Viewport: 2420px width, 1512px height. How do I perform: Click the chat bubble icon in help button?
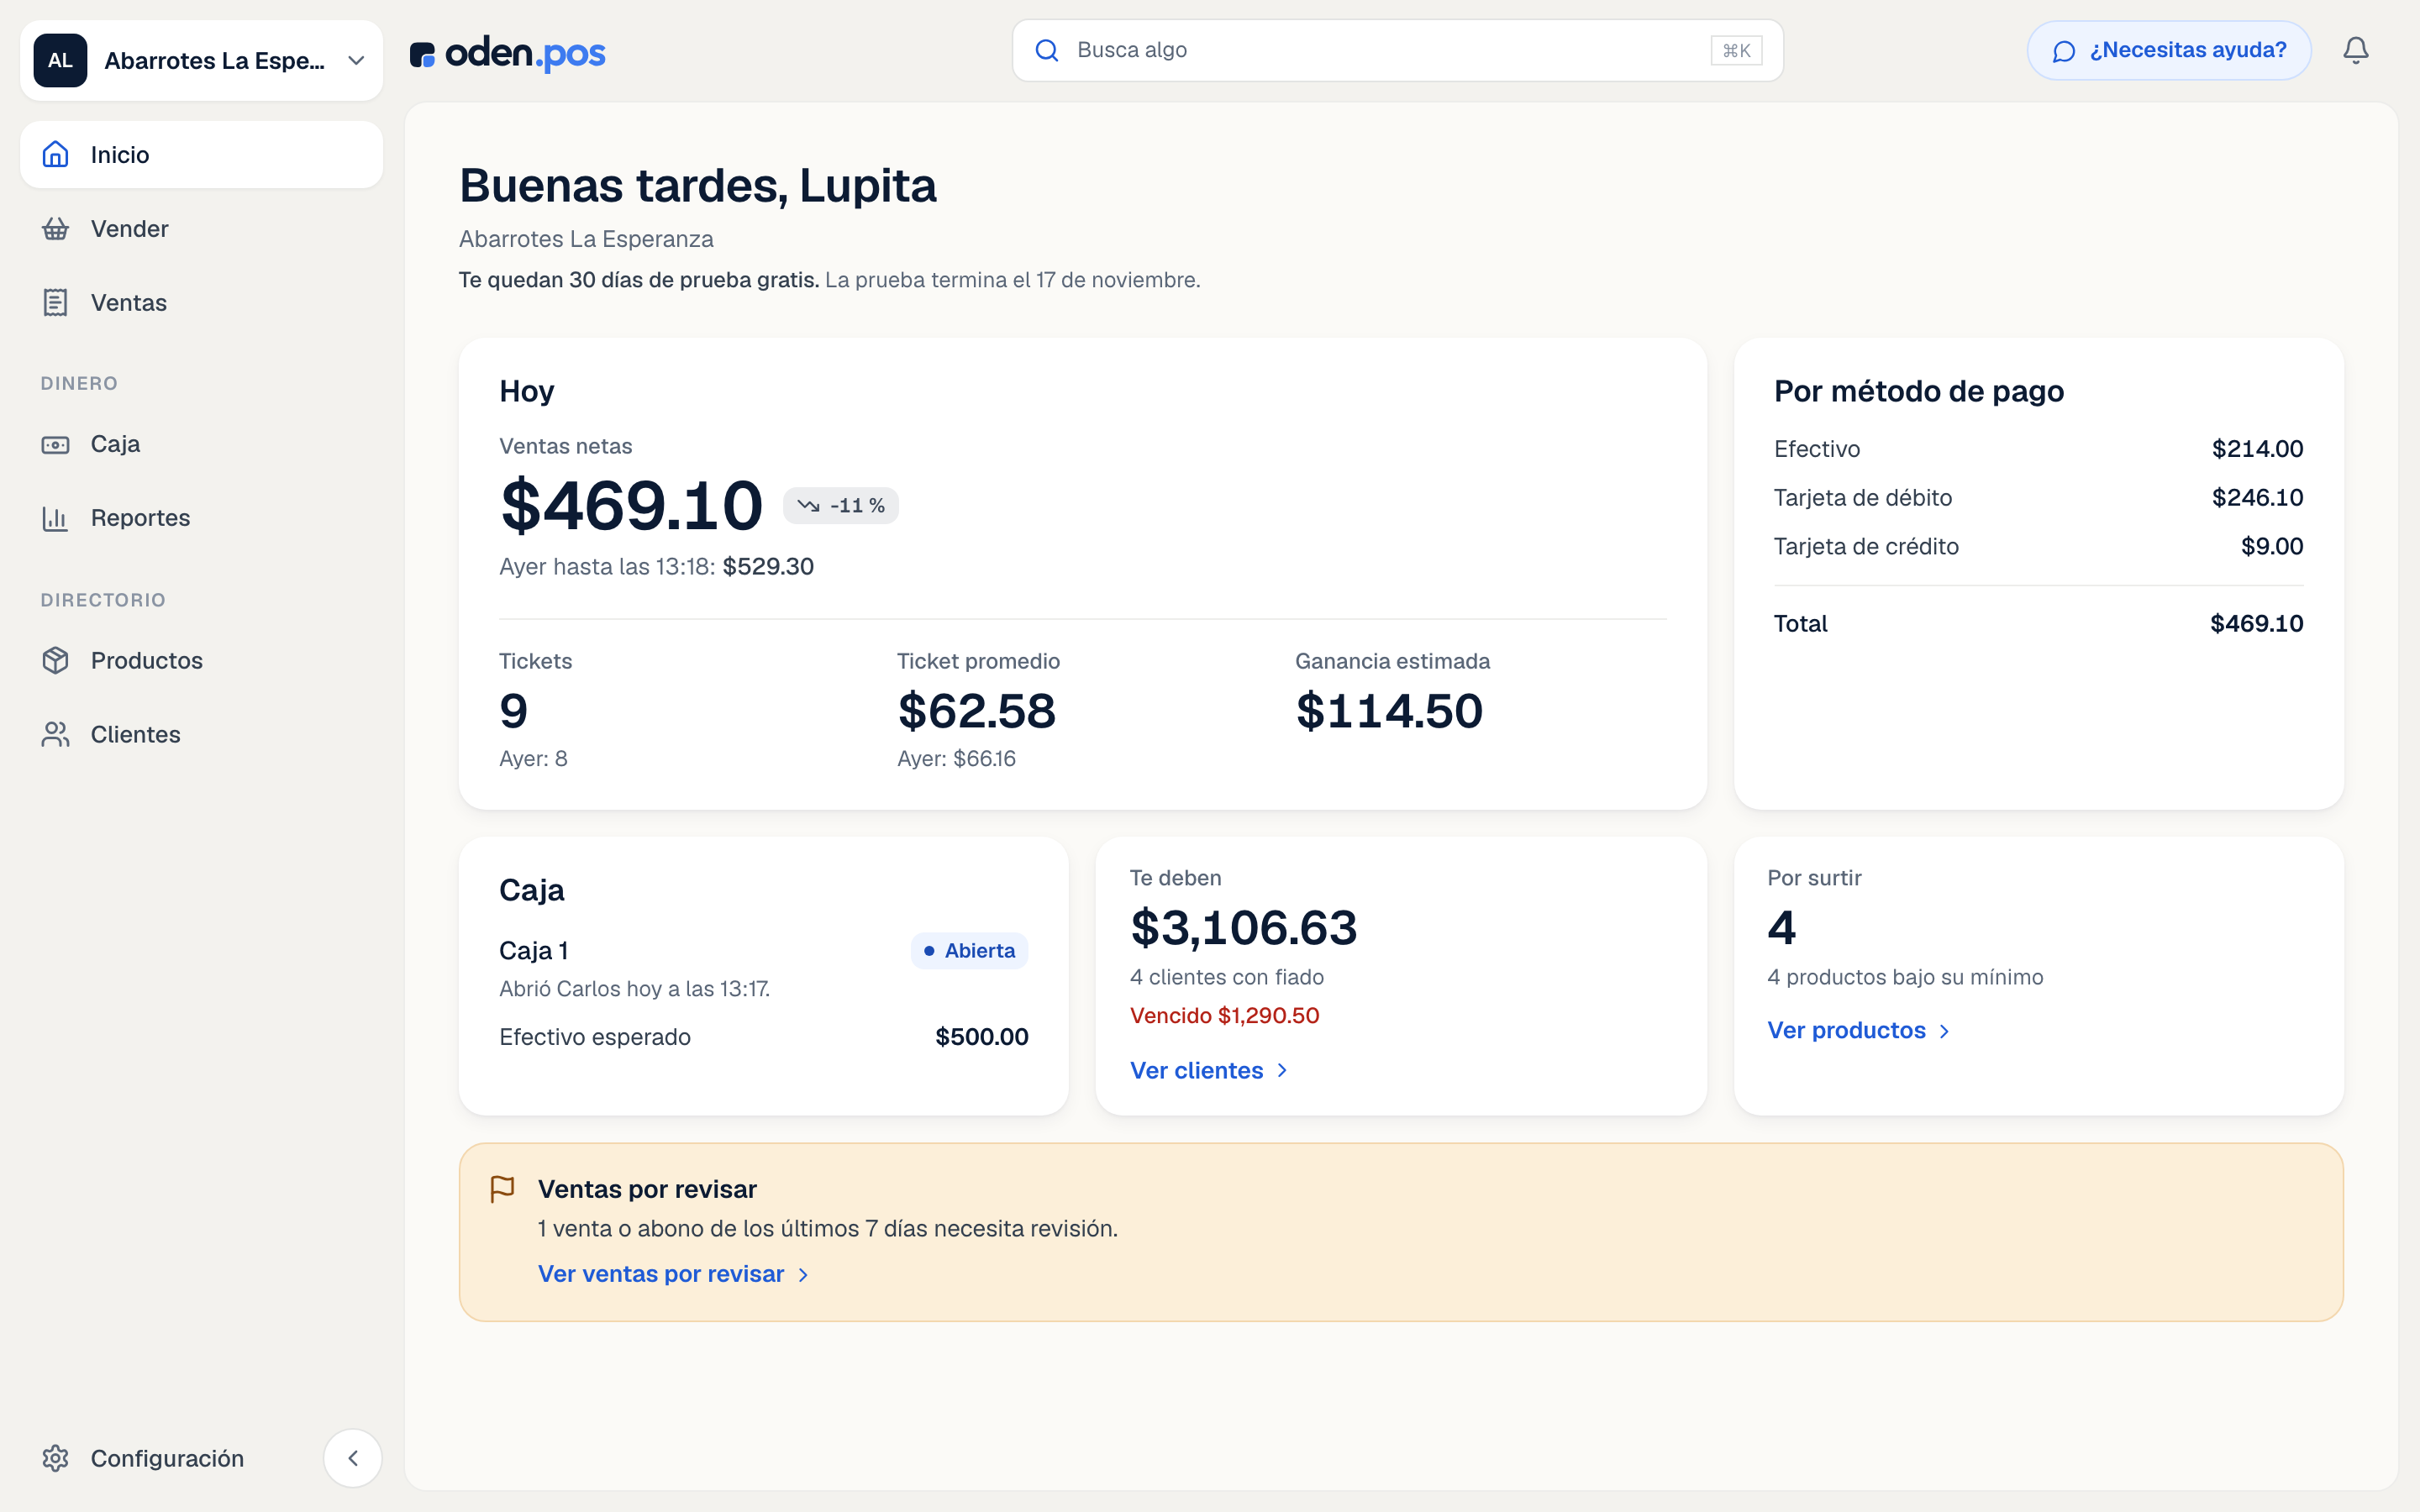point(2064,51)
